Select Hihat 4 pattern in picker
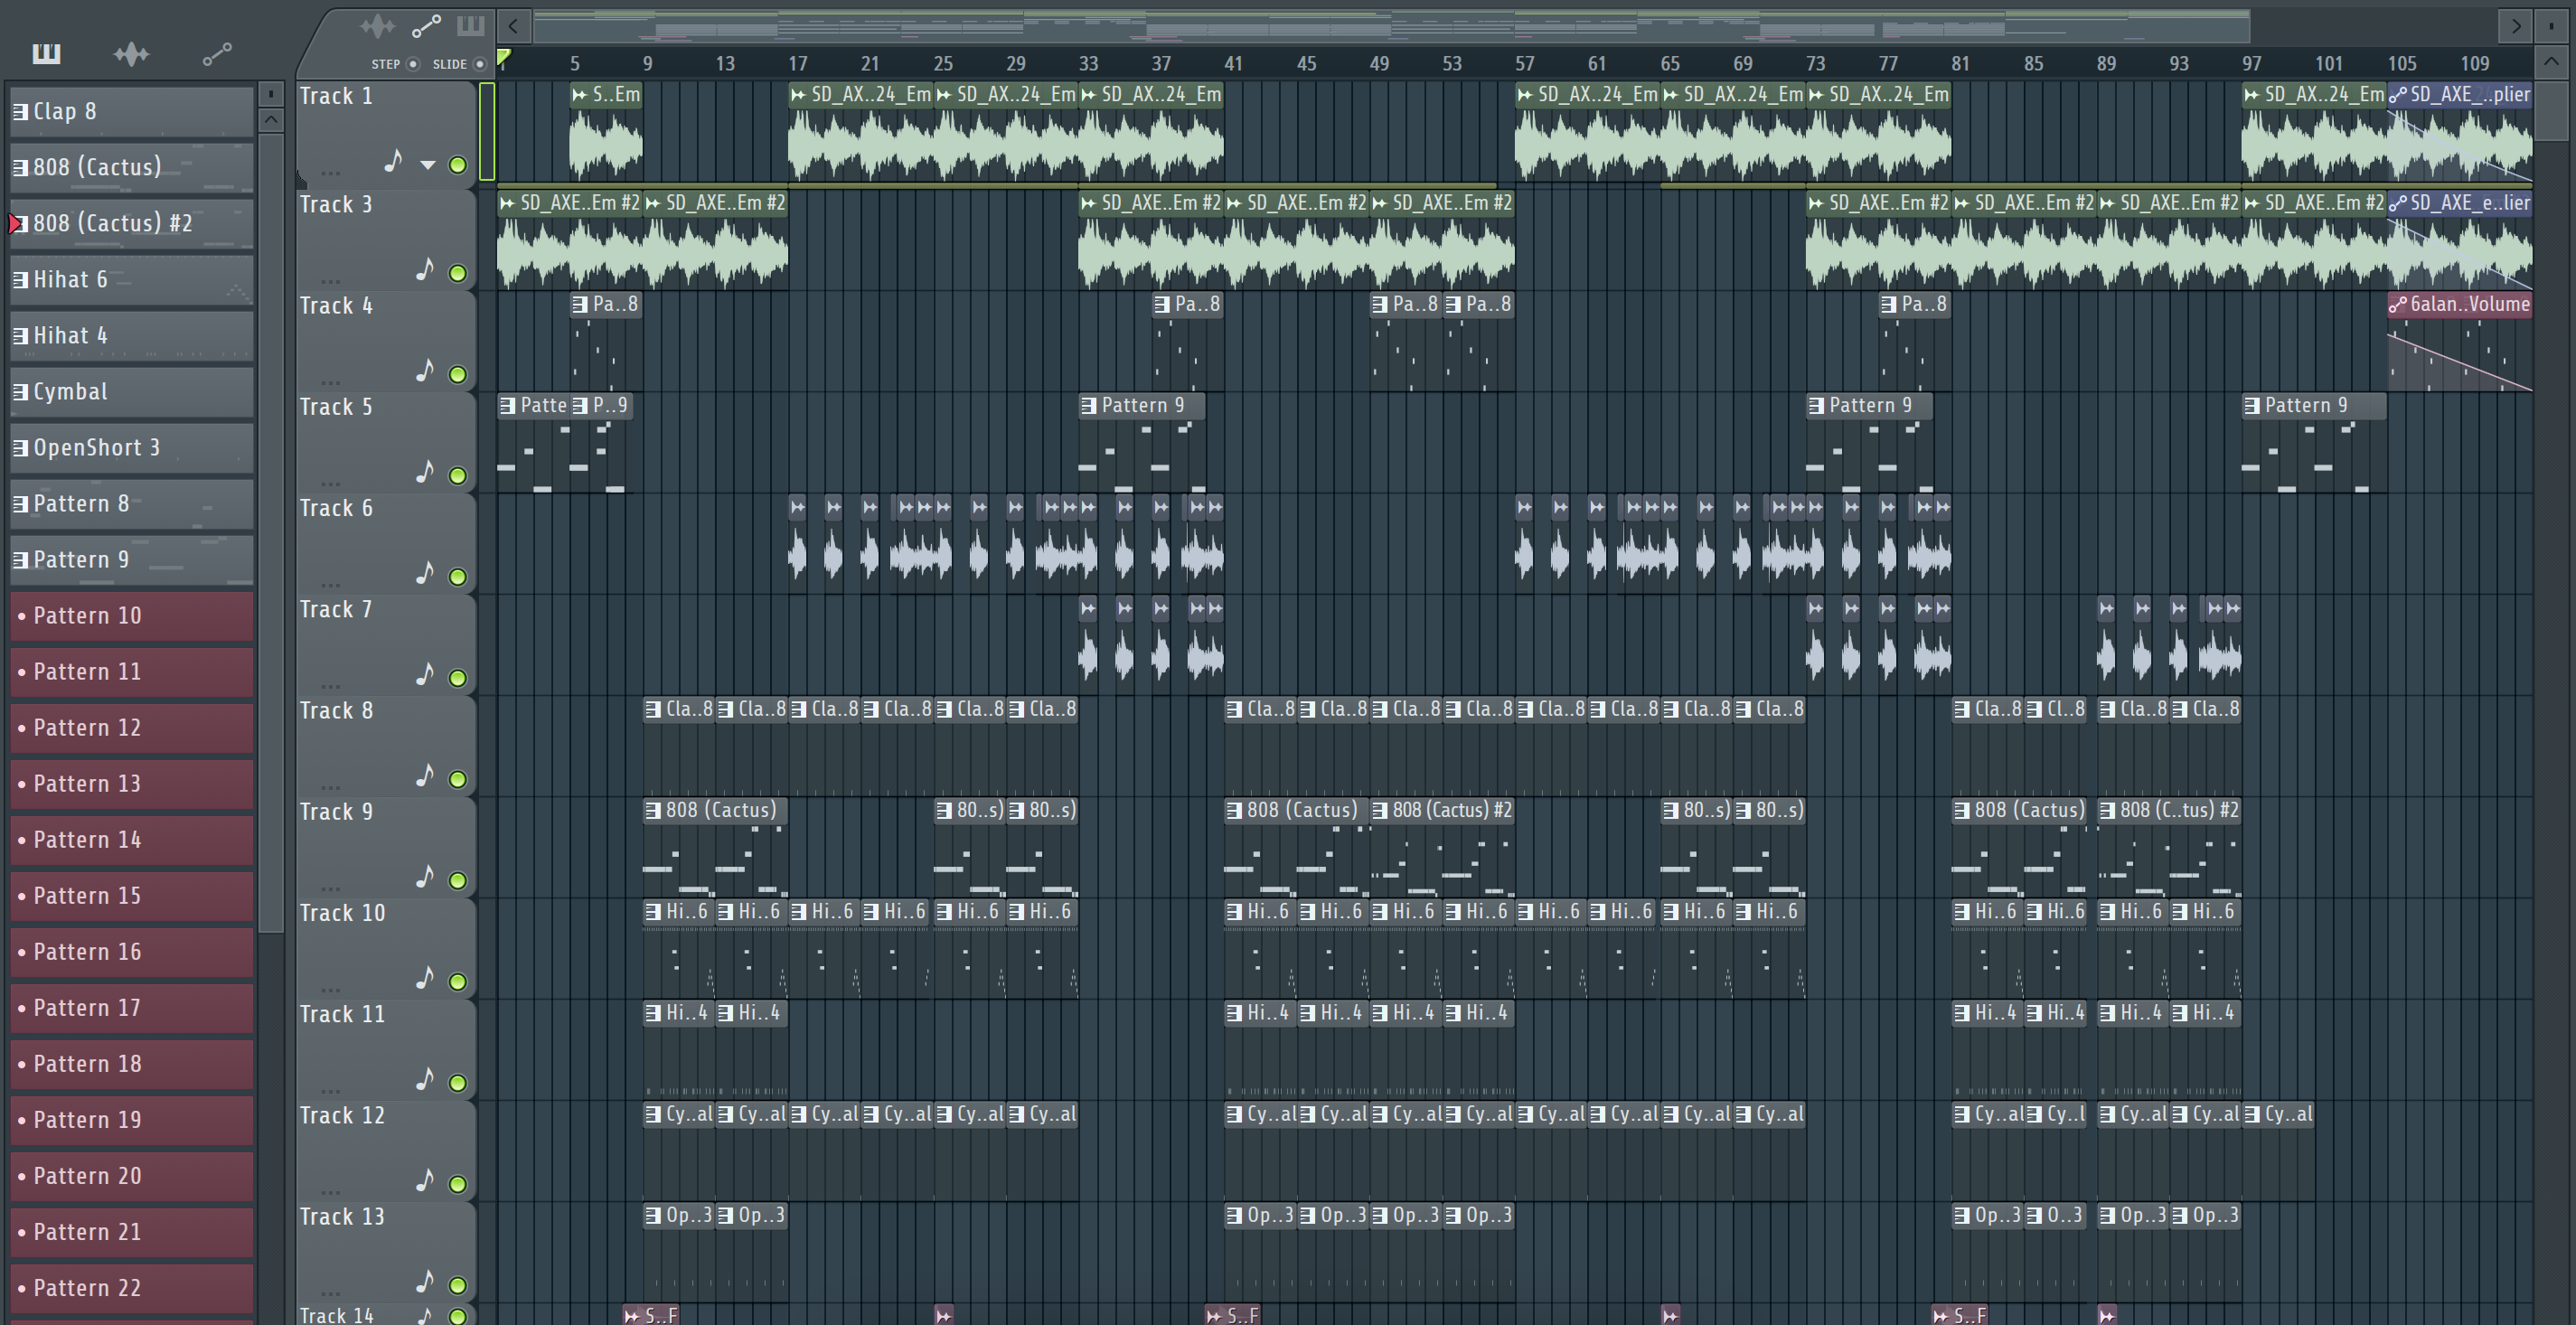Screen dimensions: 2576x1325 pos(132,335)
